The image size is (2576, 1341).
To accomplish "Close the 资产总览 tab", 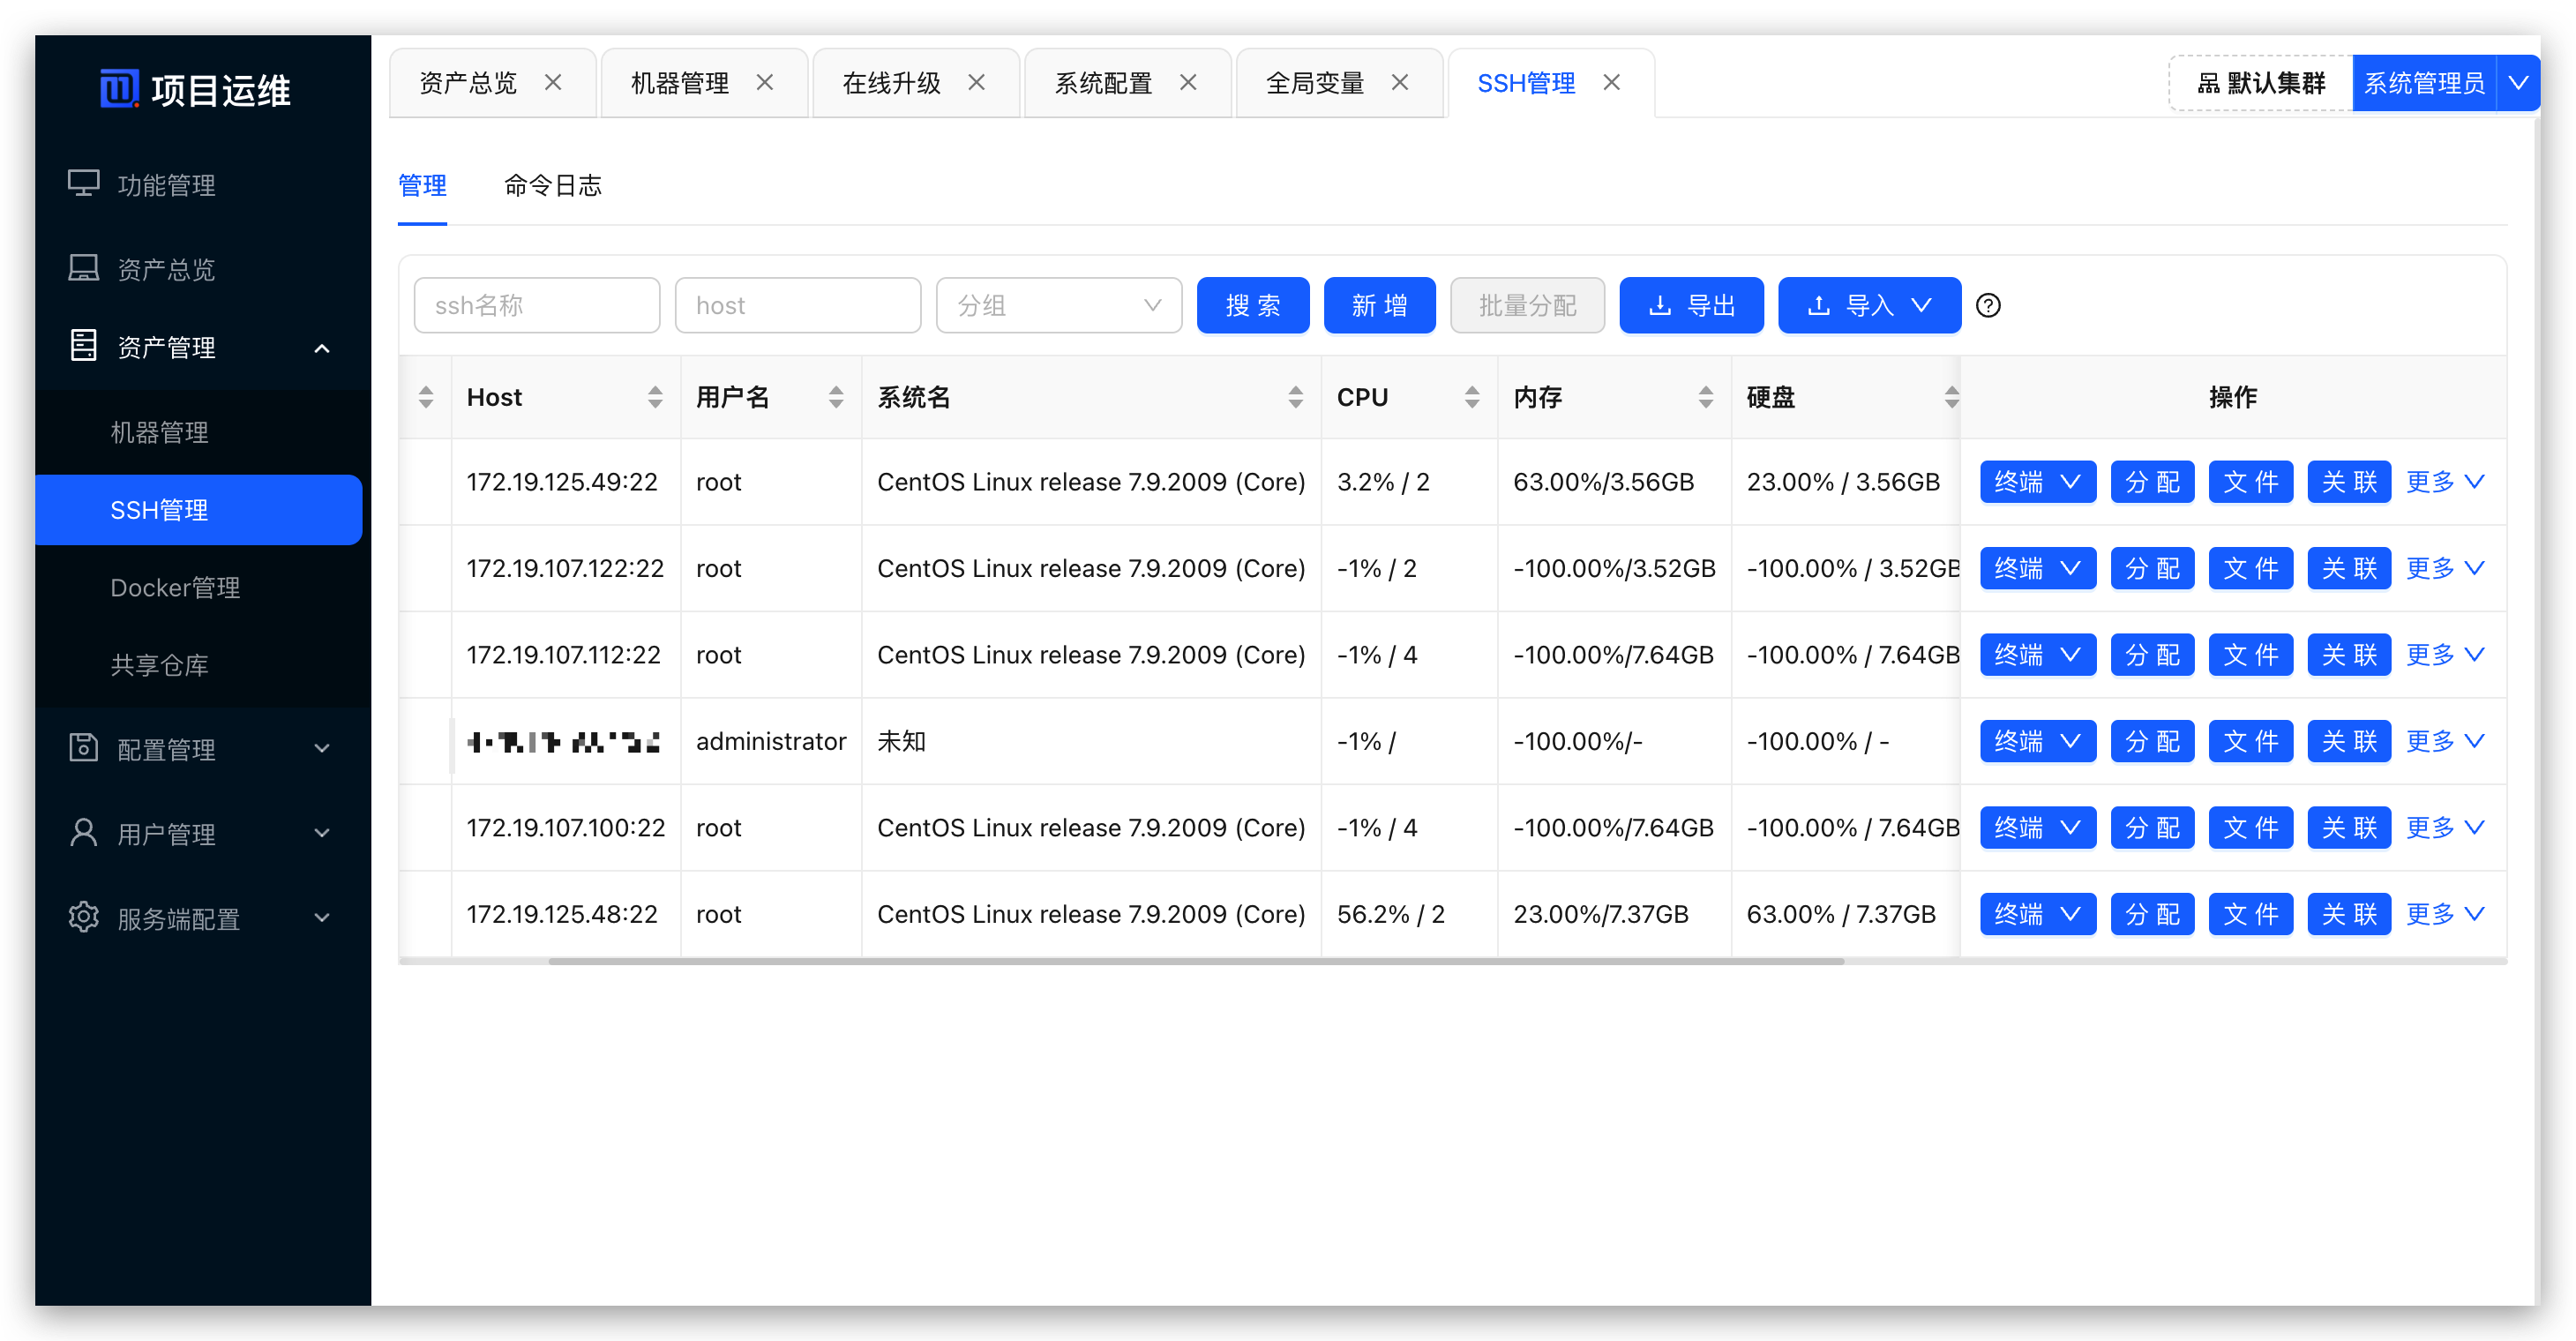I will click(x=553, y=83).
